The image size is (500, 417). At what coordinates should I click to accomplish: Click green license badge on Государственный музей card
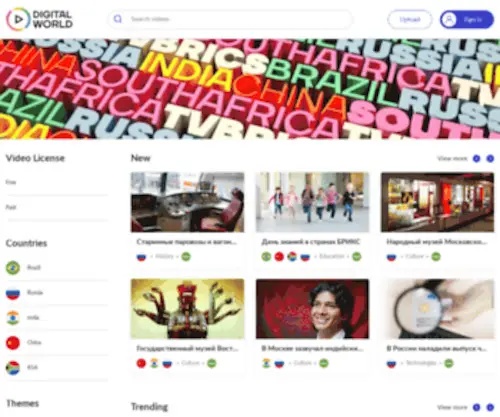pos(212,363)
